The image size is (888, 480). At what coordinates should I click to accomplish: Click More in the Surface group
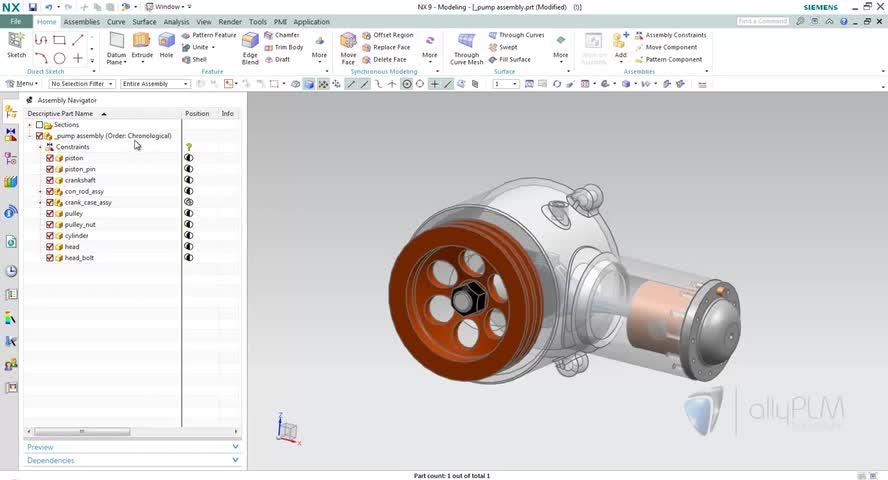pyautogui.click(x=560, y=48)
